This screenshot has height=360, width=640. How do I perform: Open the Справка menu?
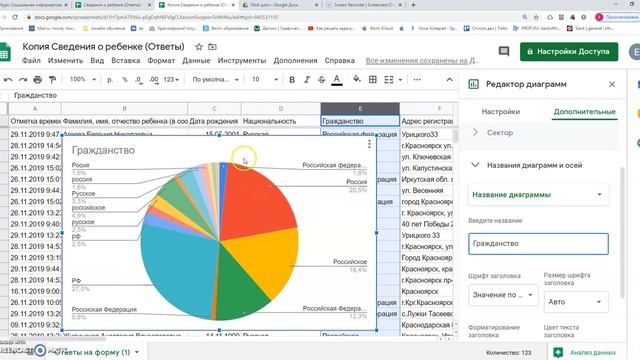[x=339, y=60]
